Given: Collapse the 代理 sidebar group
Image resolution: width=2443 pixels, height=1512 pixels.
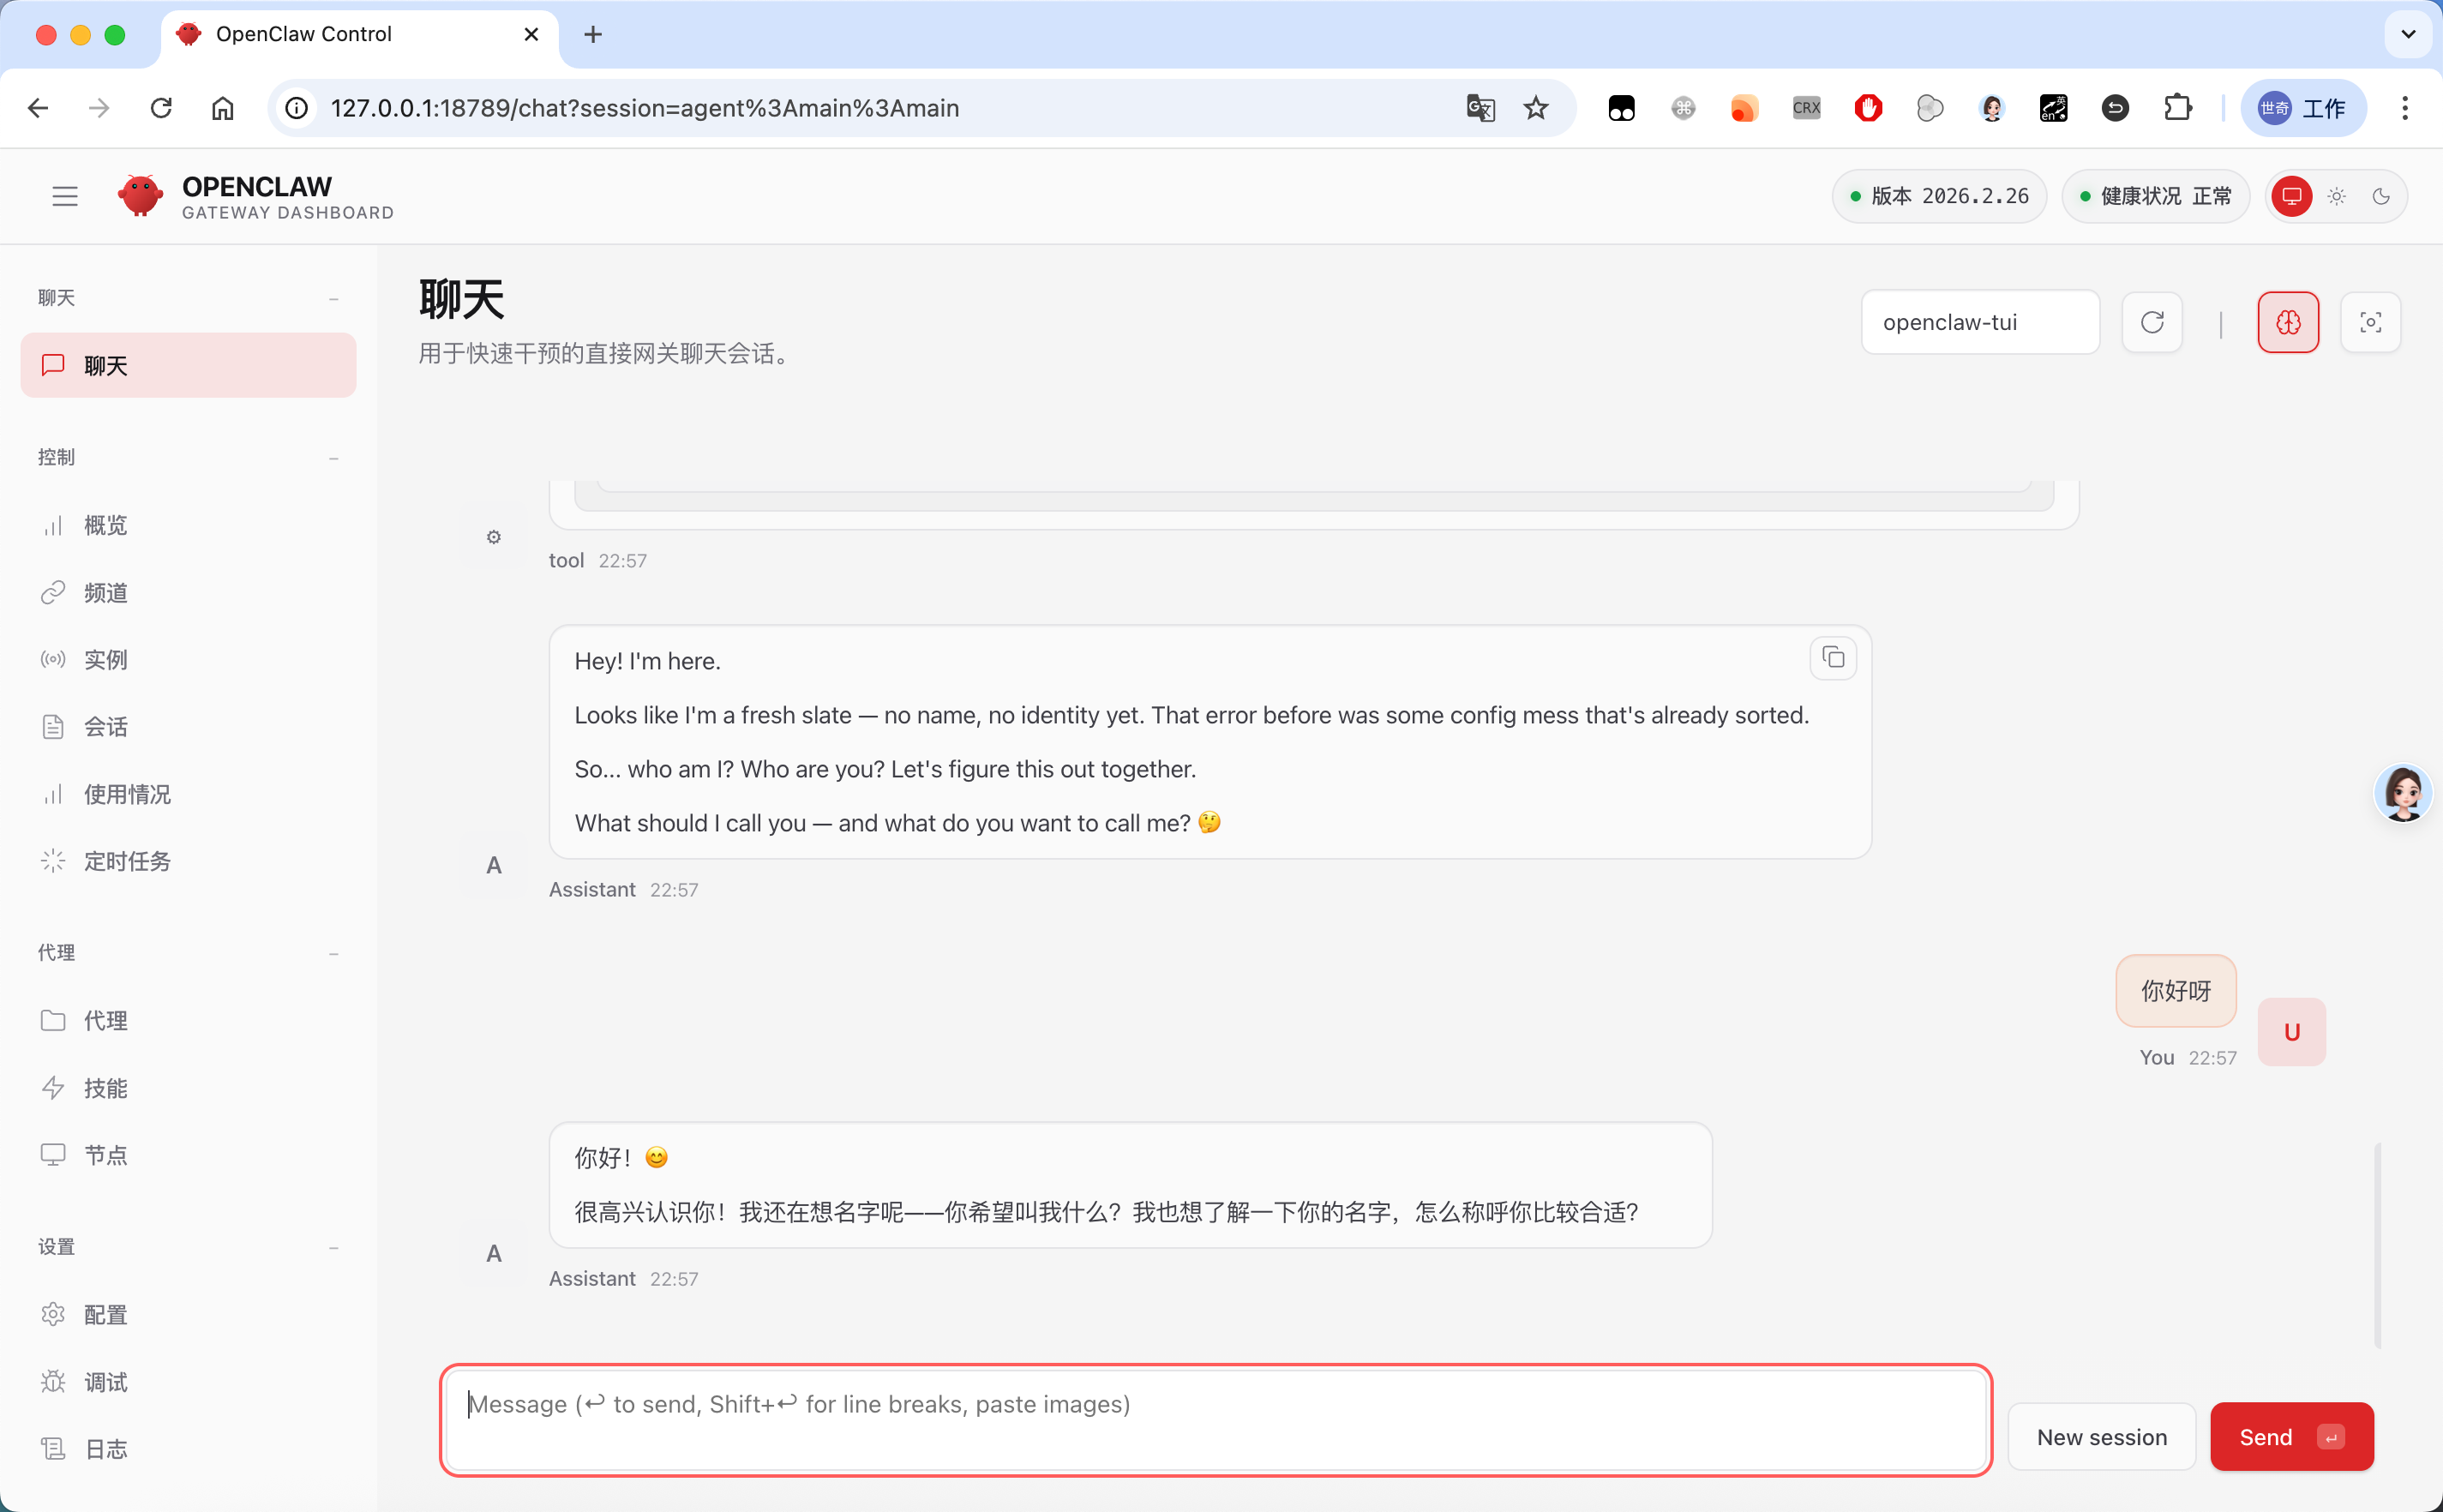Looking at the screenshot, I should 334,953.
